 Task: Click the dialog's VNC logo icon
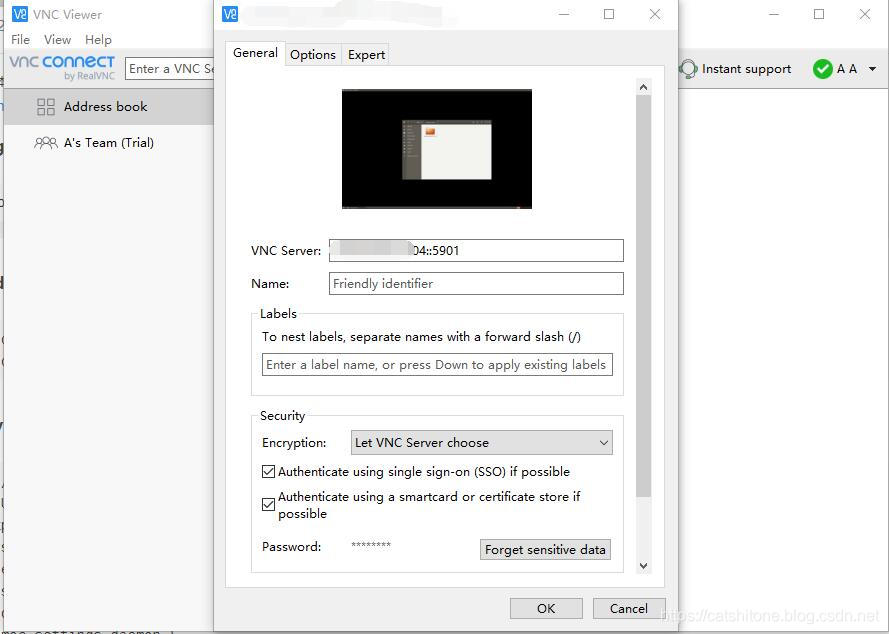pyautogui.click(x=230, y=14)
